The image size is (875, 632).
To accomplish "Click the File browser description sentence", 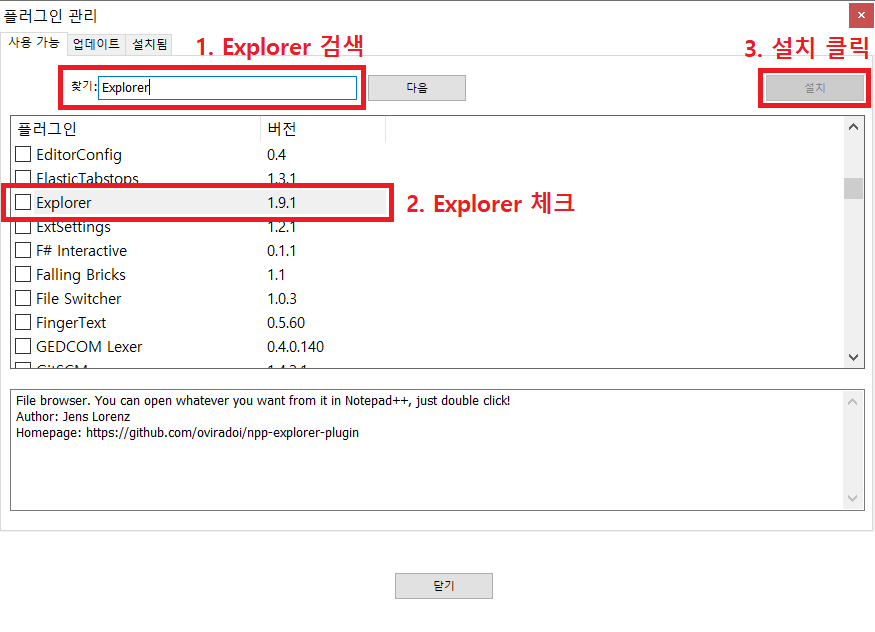I will pos(263,401).
